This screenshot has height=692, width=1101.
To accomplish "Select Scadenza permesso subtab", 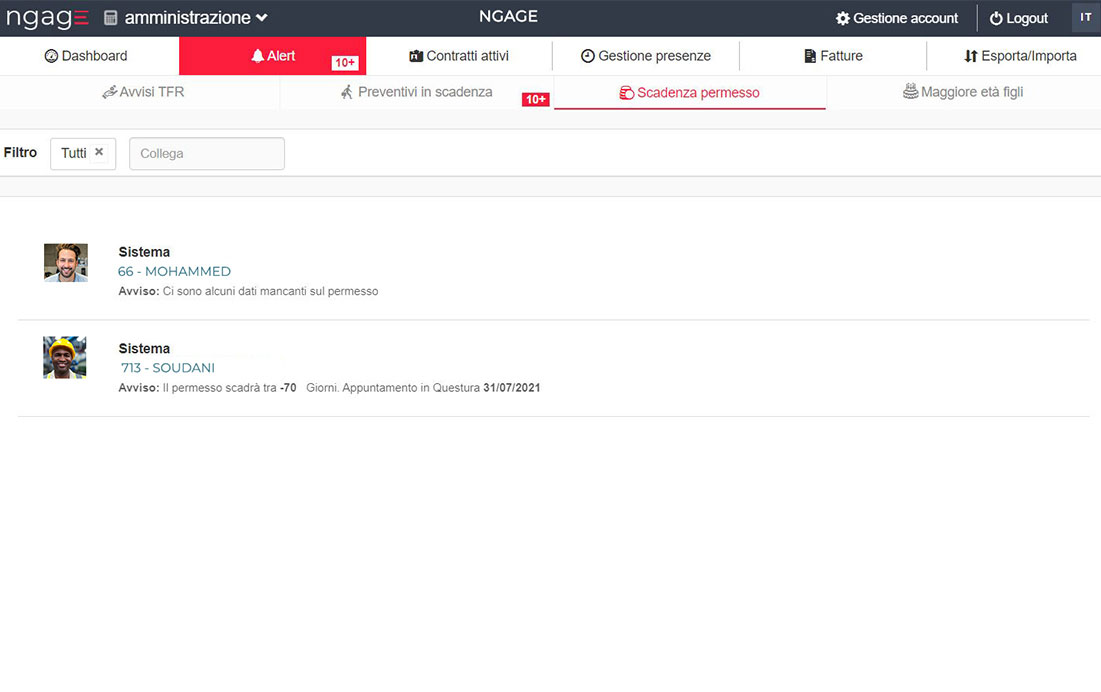I will coord(689,93).
